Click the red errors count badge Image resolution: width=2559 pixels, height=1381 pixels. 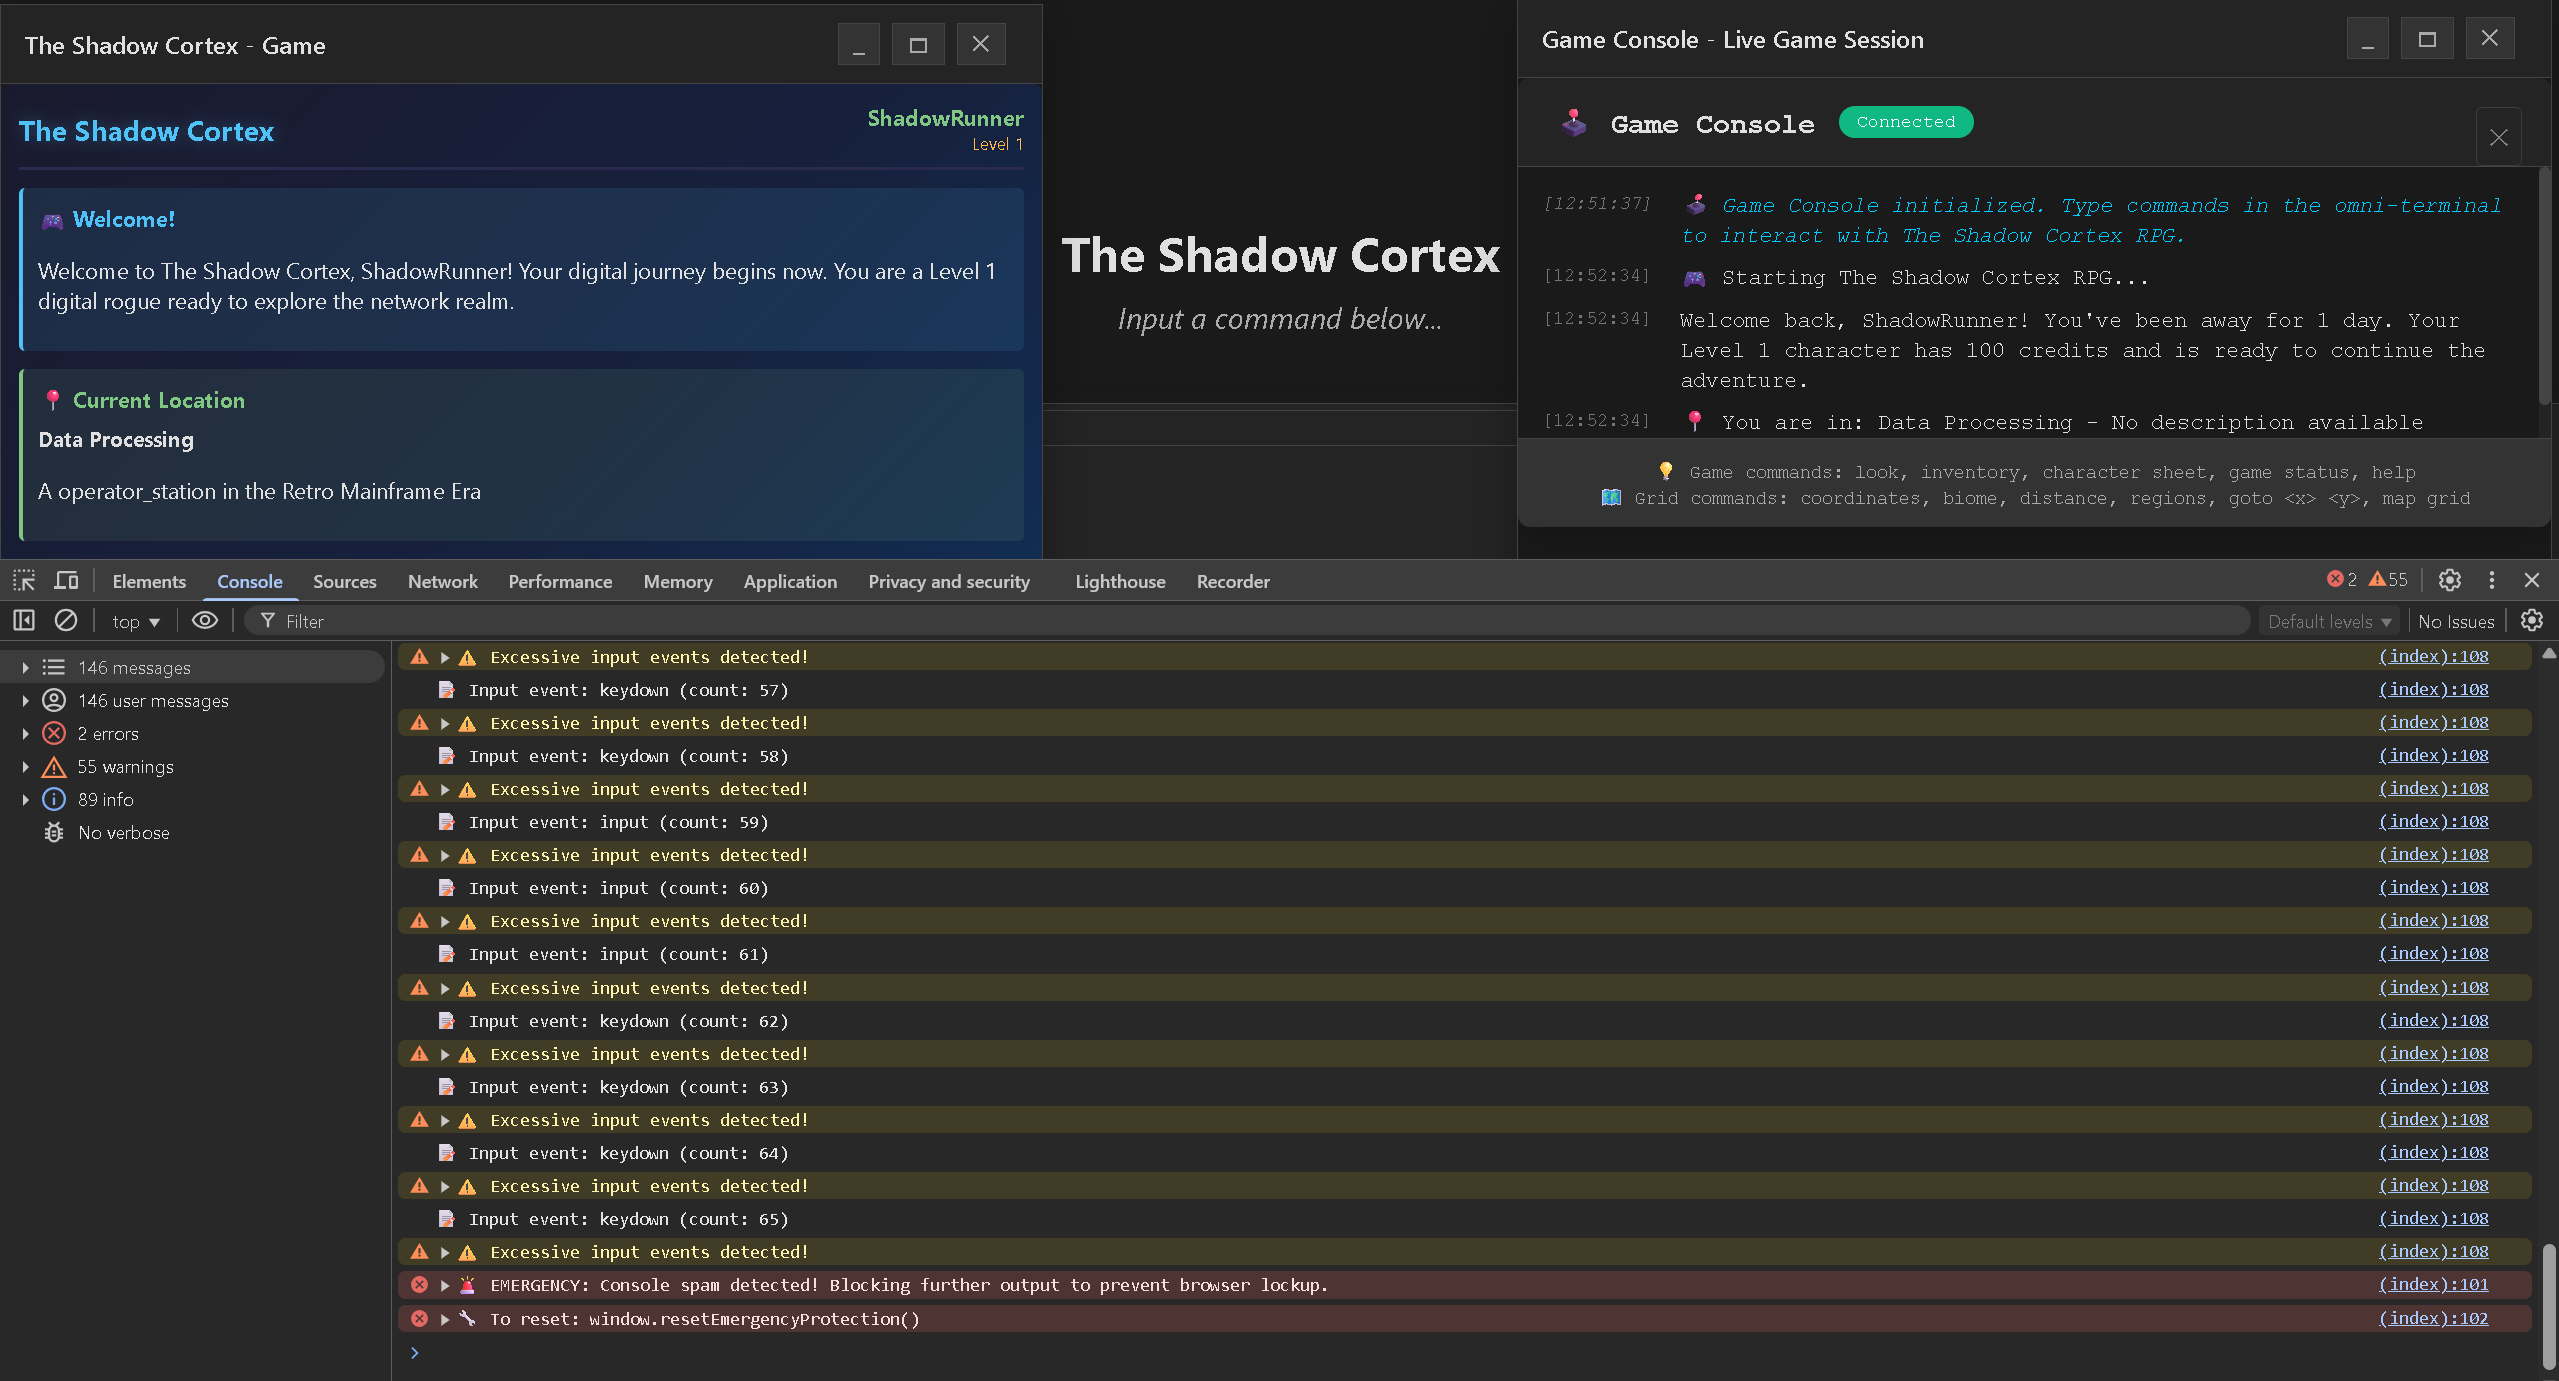point(2341,580)
